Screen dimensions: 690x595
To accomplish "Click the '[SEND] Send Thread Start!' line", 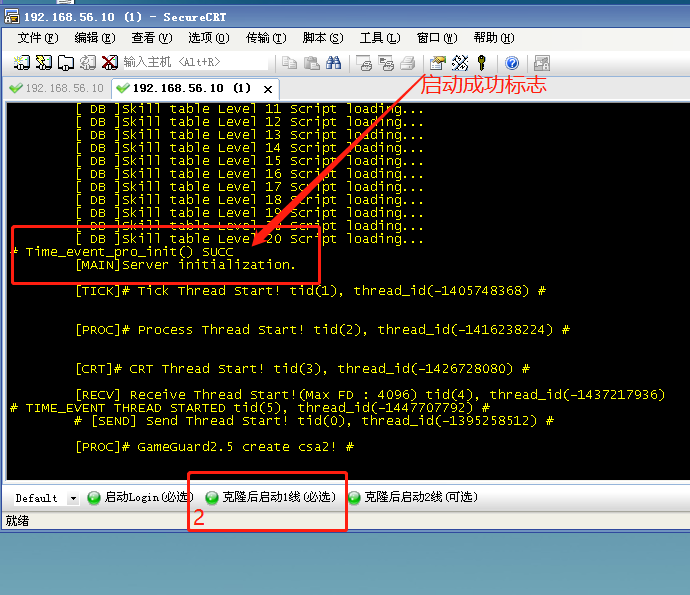I will (x=314, y=421).
